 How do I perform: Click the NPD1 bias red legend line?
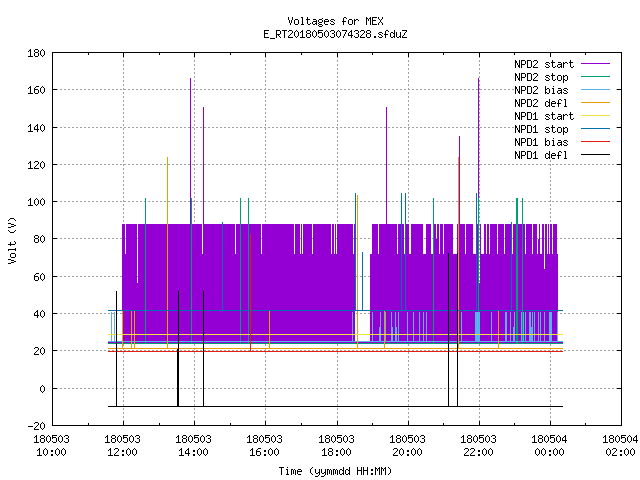click(595, 142)
